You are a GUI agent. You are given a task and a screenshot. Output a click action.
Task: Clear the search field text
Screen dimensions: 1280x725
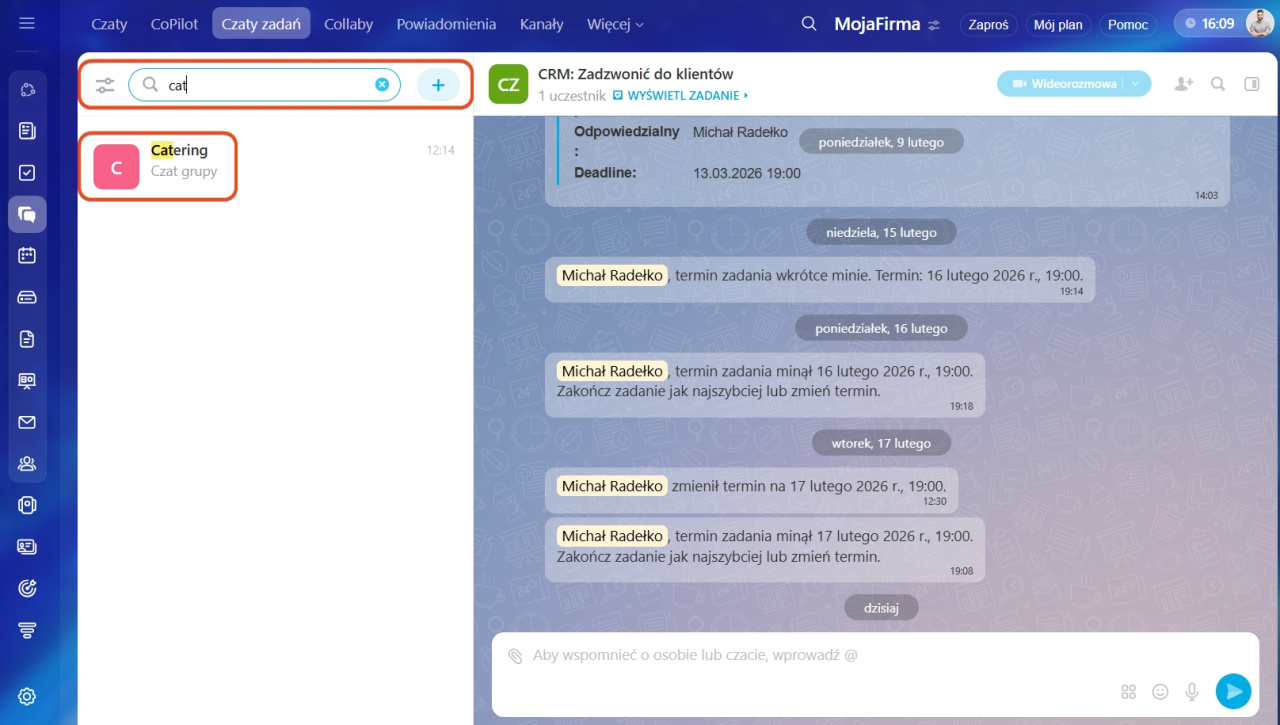(x=382, y=85)
